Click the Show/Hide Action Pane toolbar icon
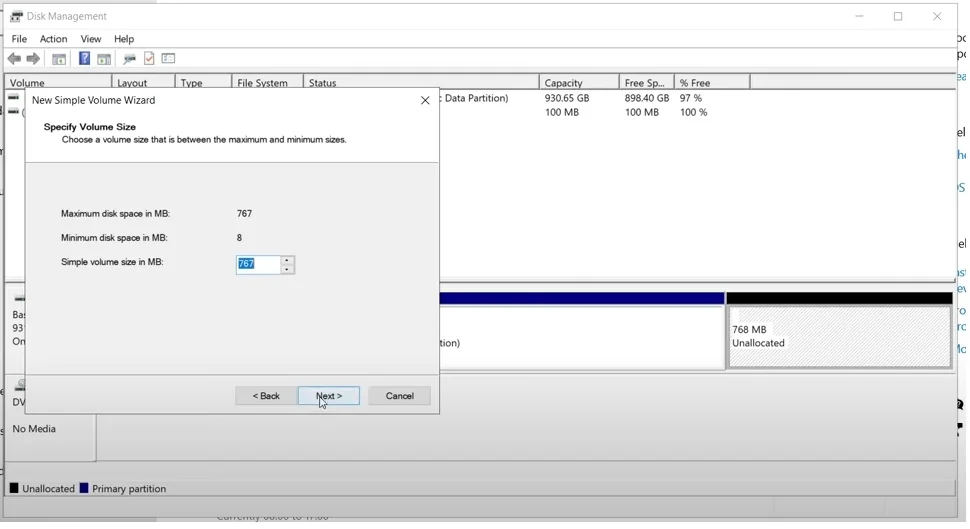The image size is (970, 529). 104,59
